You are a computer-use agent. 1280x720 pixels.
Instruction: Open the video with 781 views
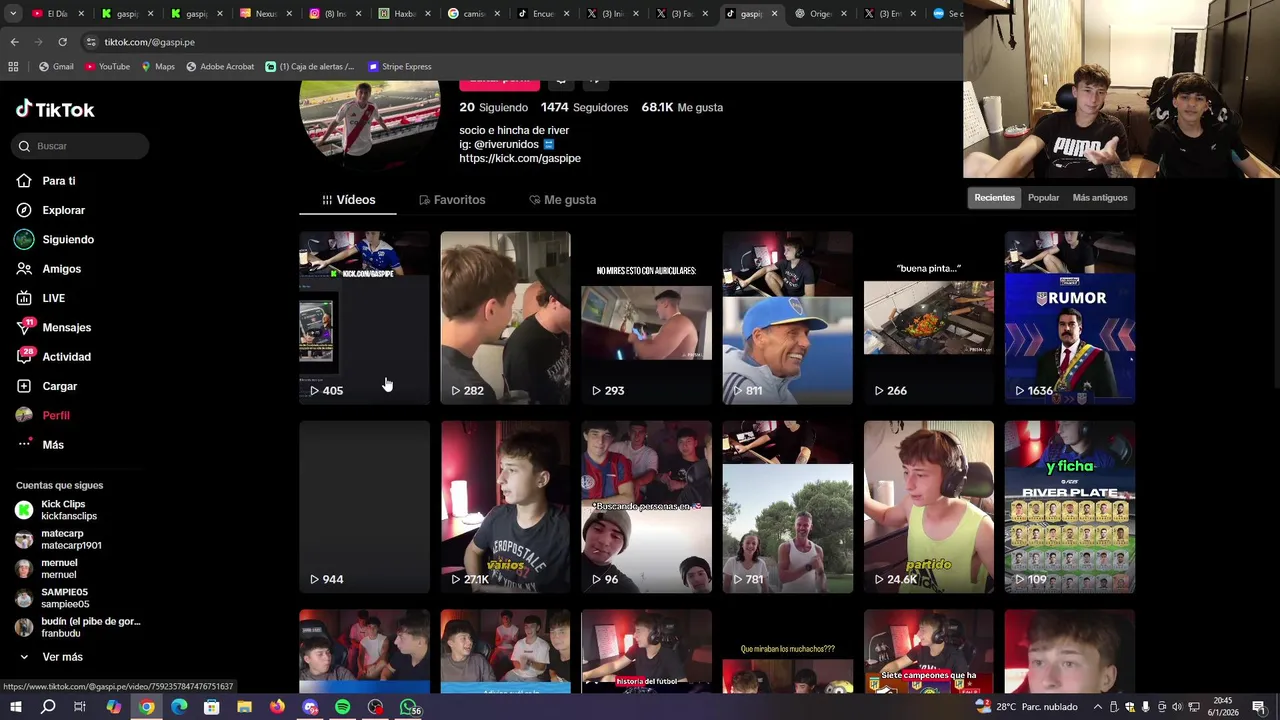tap(787, 507)
